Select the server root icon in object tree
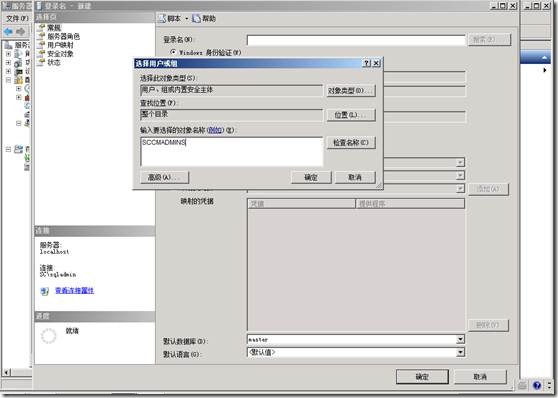 click(x=8, y=45)
